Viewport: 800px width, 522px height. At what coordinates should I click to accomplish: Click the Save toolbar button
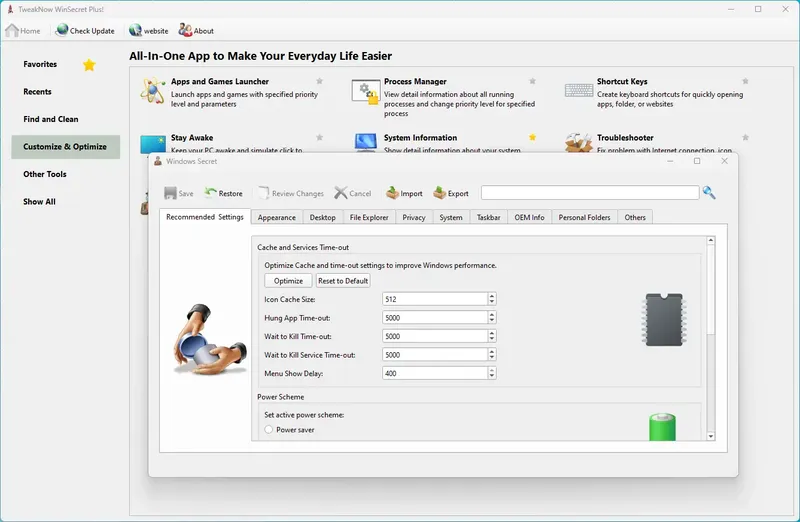tap(179, 193)
